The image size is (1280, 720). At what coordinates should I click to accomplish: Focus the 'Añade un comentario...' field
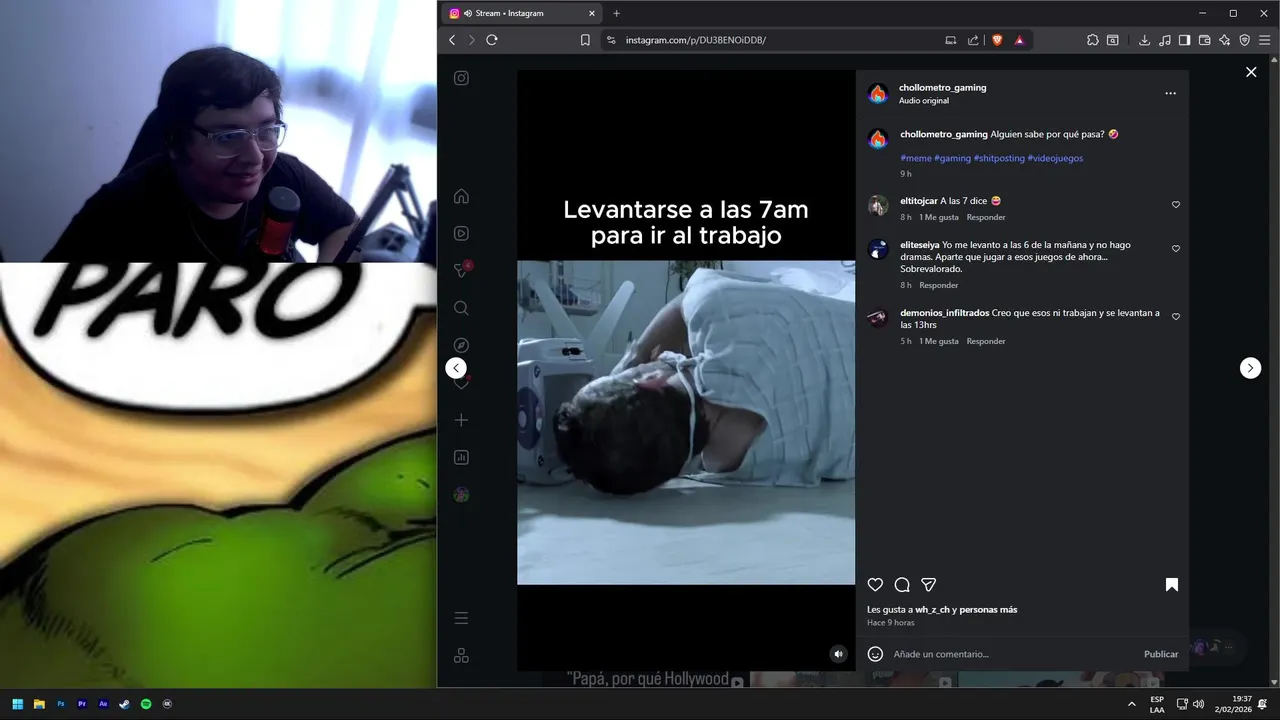pos(1013,654)
